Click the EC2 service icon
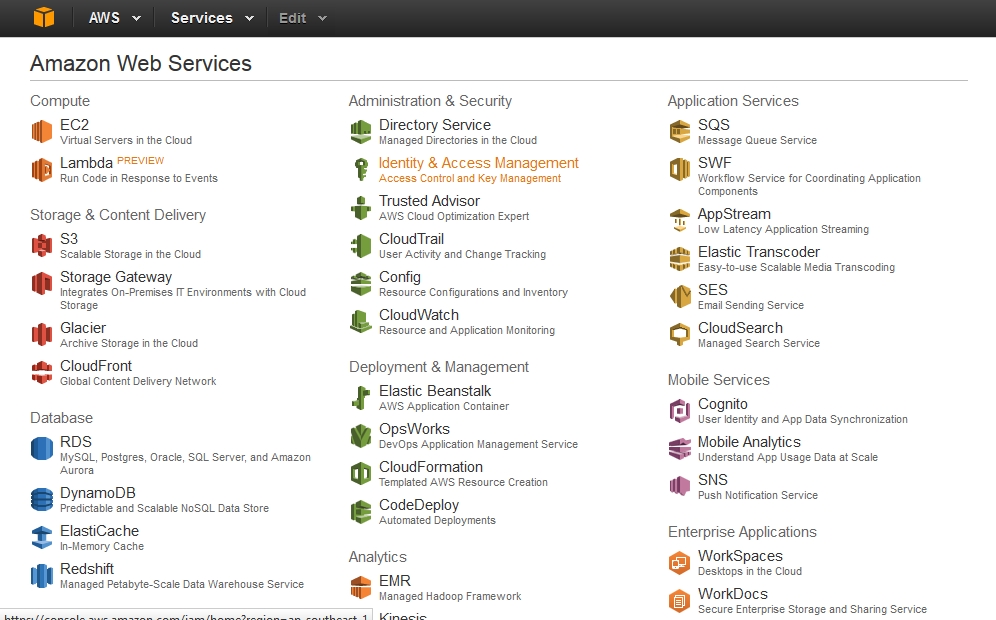Screen dimensions: 996x620 coord(42,131)
